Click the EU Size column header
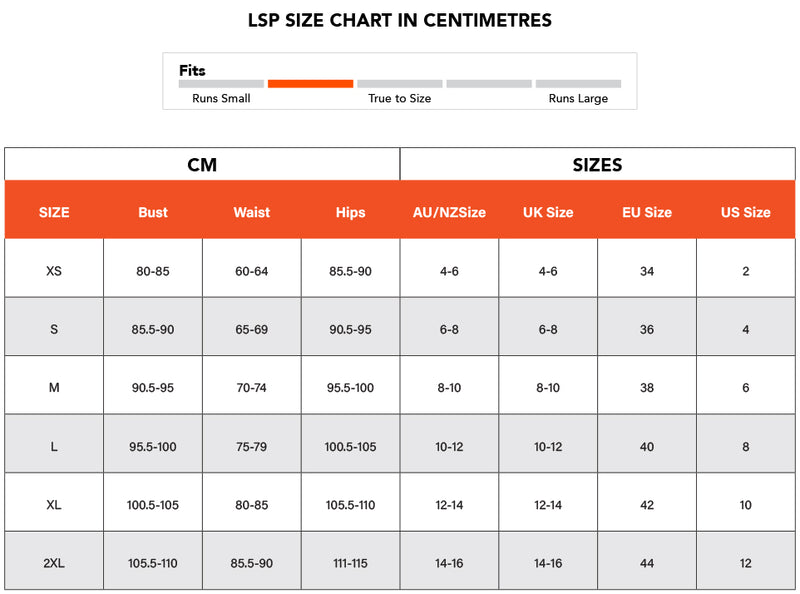 point(647,212)
